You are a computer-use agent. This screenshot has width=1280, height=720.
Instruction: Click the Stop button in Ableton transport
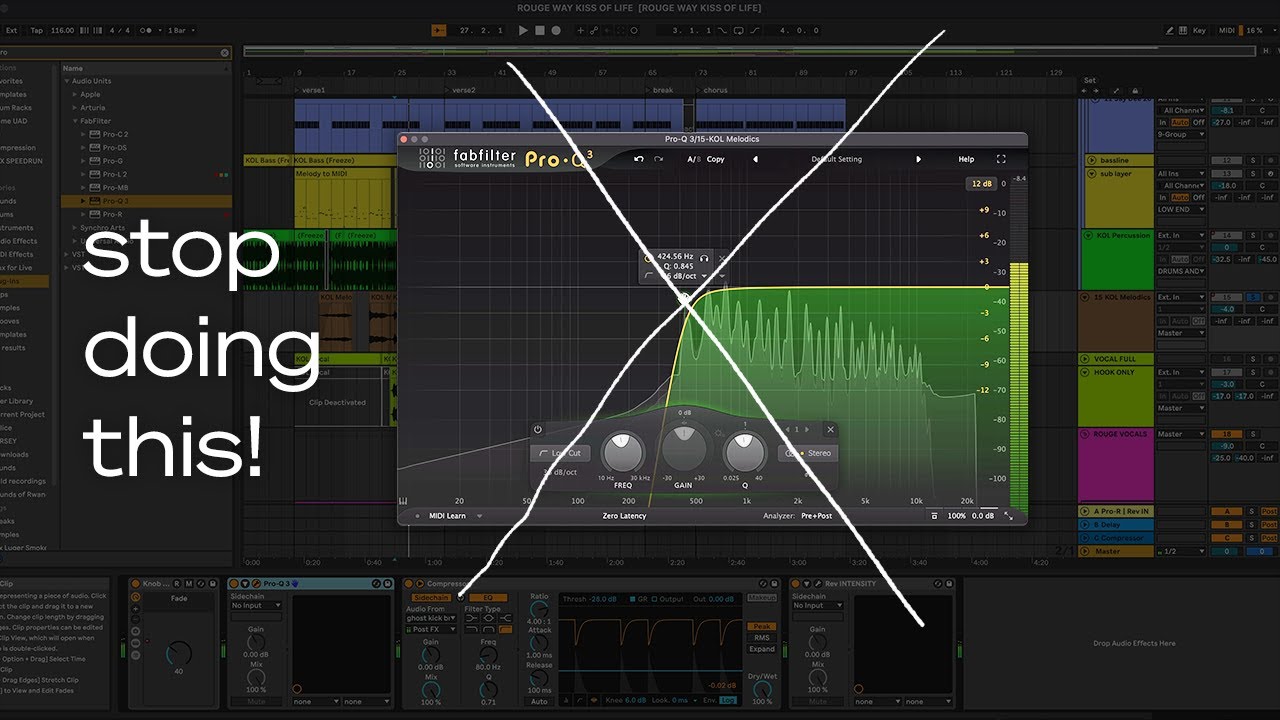pyautogui.click(x=539, y=30)
